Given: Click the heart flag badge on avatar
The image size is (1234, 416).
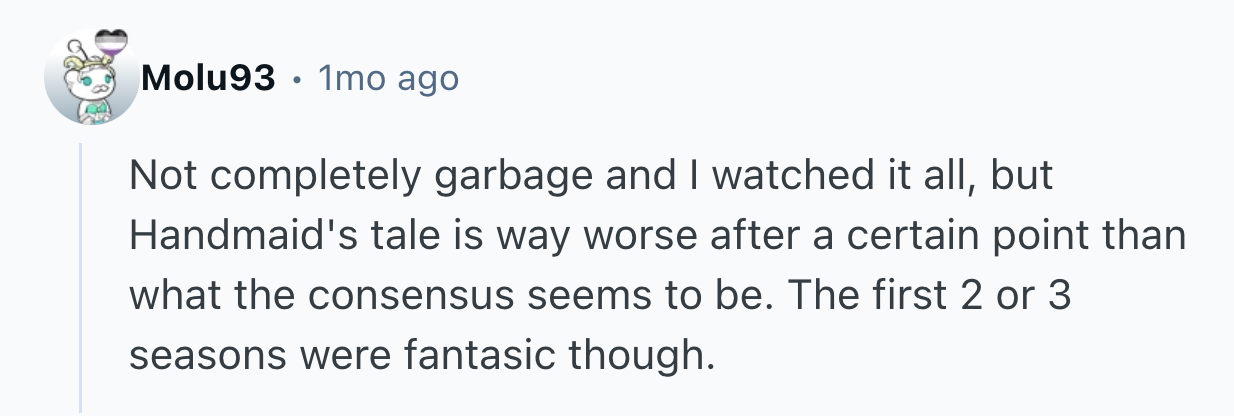Looking at the screenshot, I should (x=114, y=41).
